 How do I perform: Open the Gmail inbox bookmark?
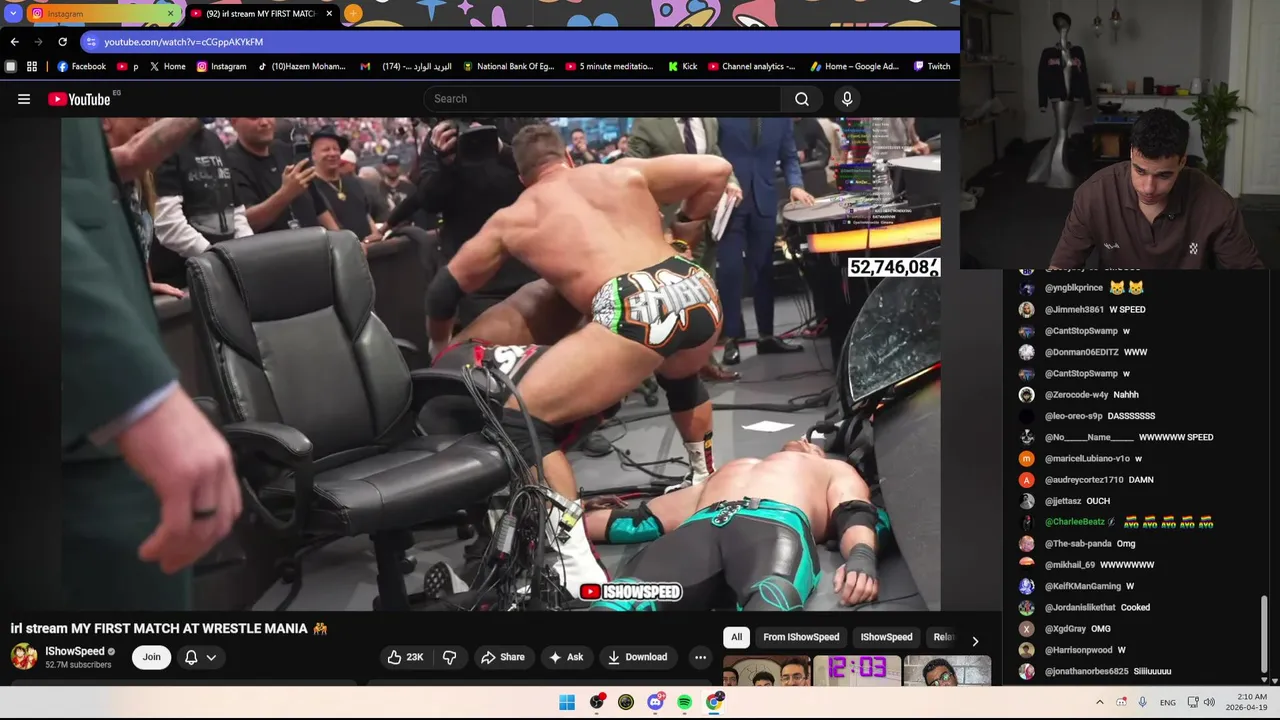405,67
